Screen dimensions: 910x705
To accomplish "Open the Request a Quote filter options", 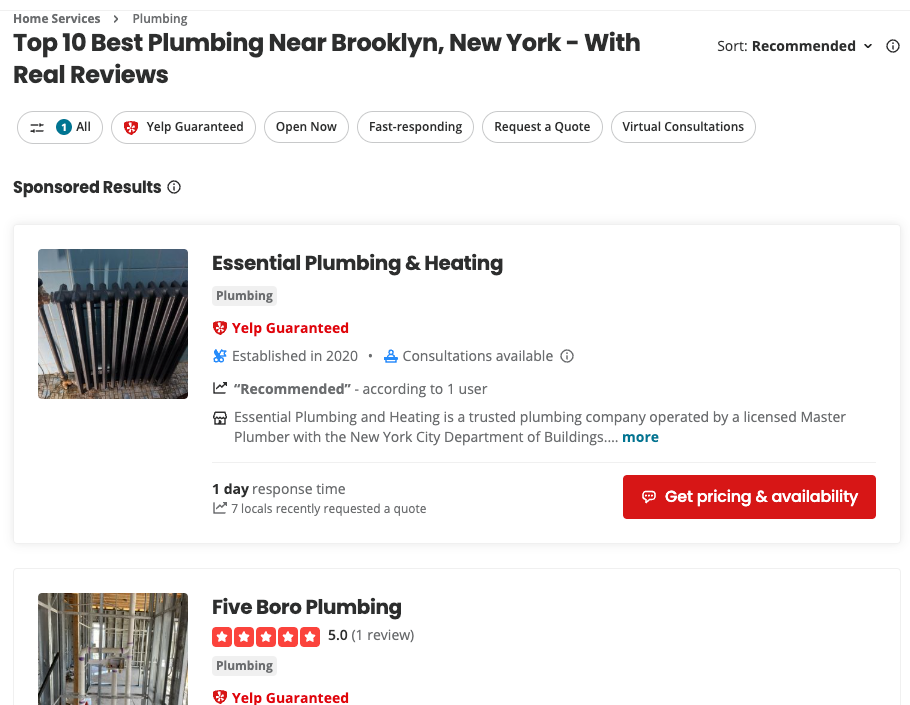I will [542, 127].
